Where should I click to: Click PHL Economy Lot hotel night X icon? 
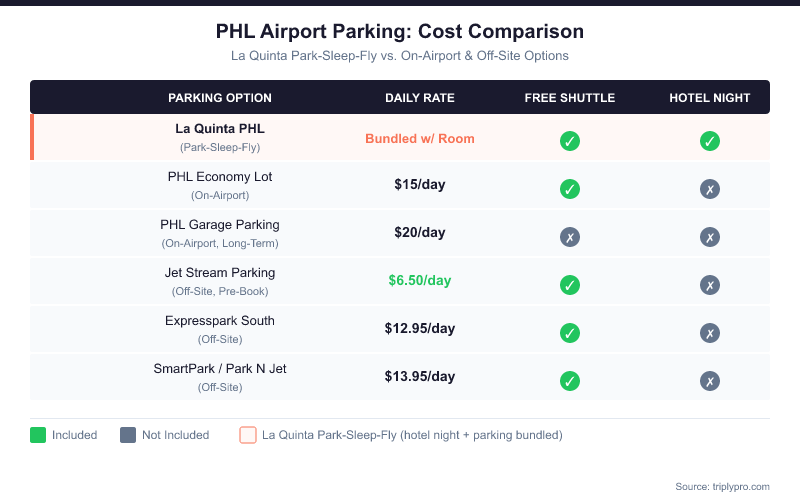(x=710, y=189)
